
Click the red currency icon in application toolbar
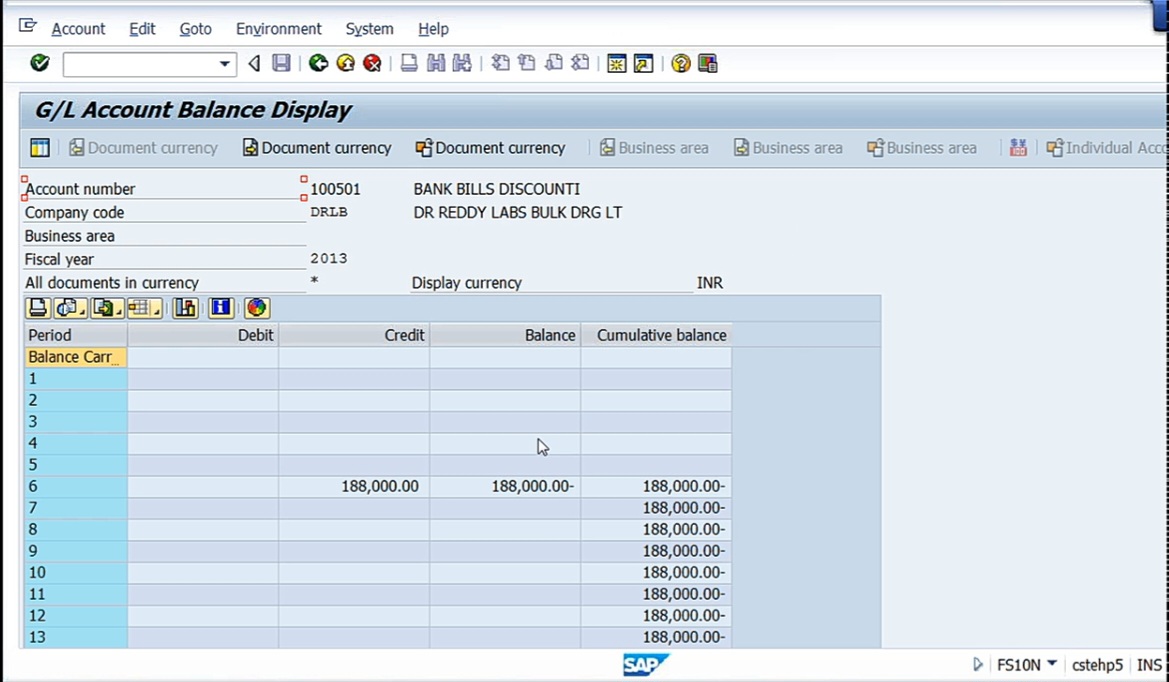point(1018,148)
